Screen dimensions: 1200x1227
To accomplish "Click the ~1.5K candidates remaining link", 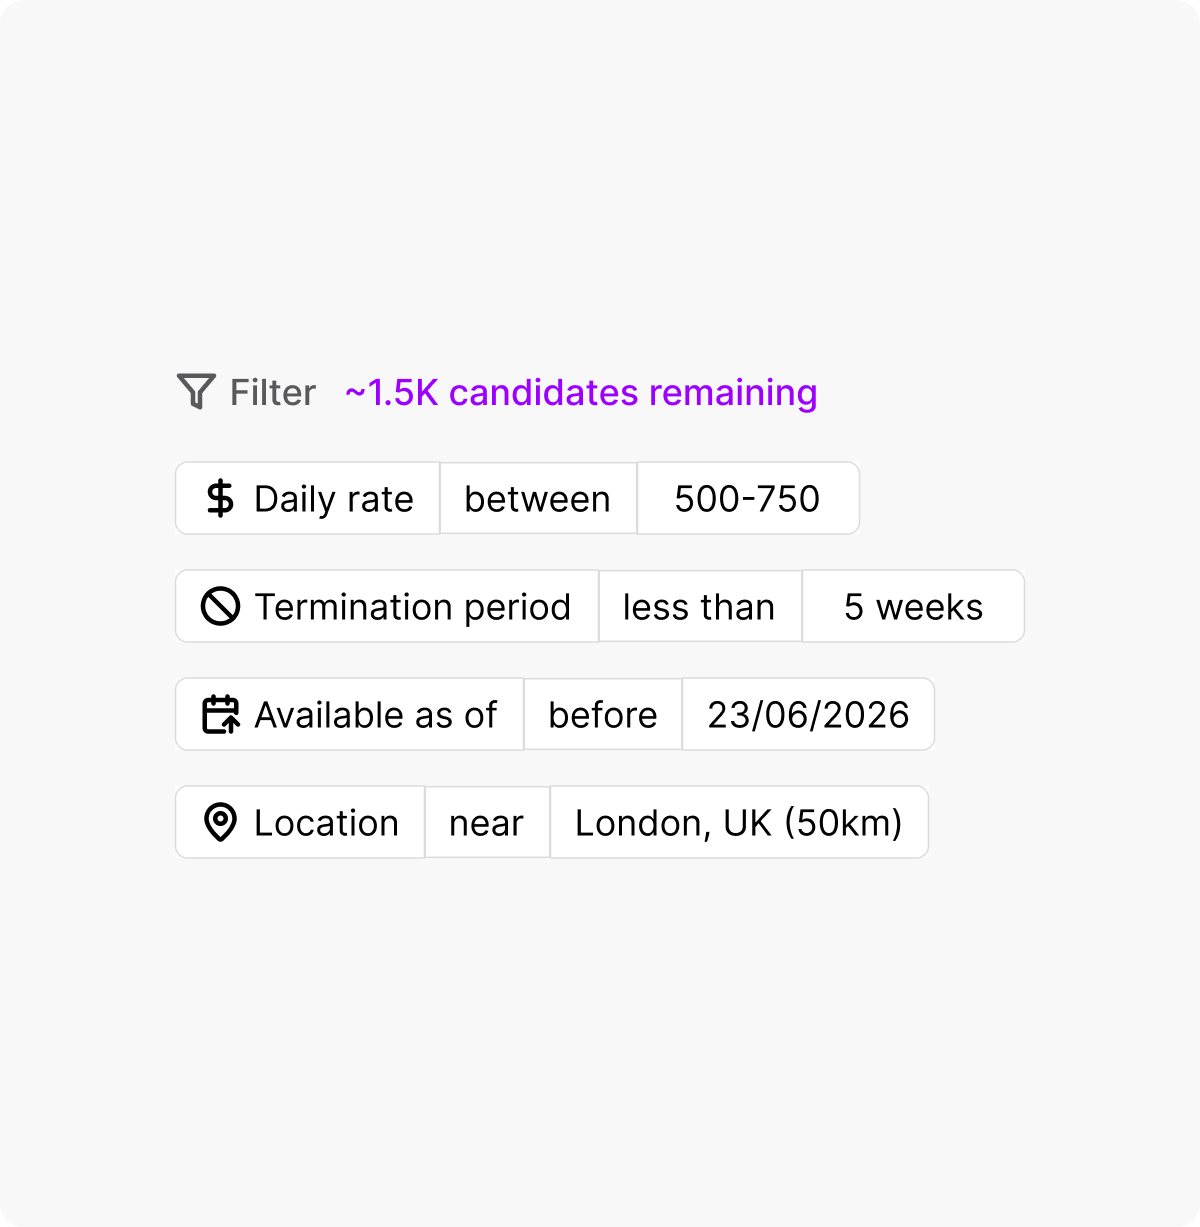I will (580, 392).
